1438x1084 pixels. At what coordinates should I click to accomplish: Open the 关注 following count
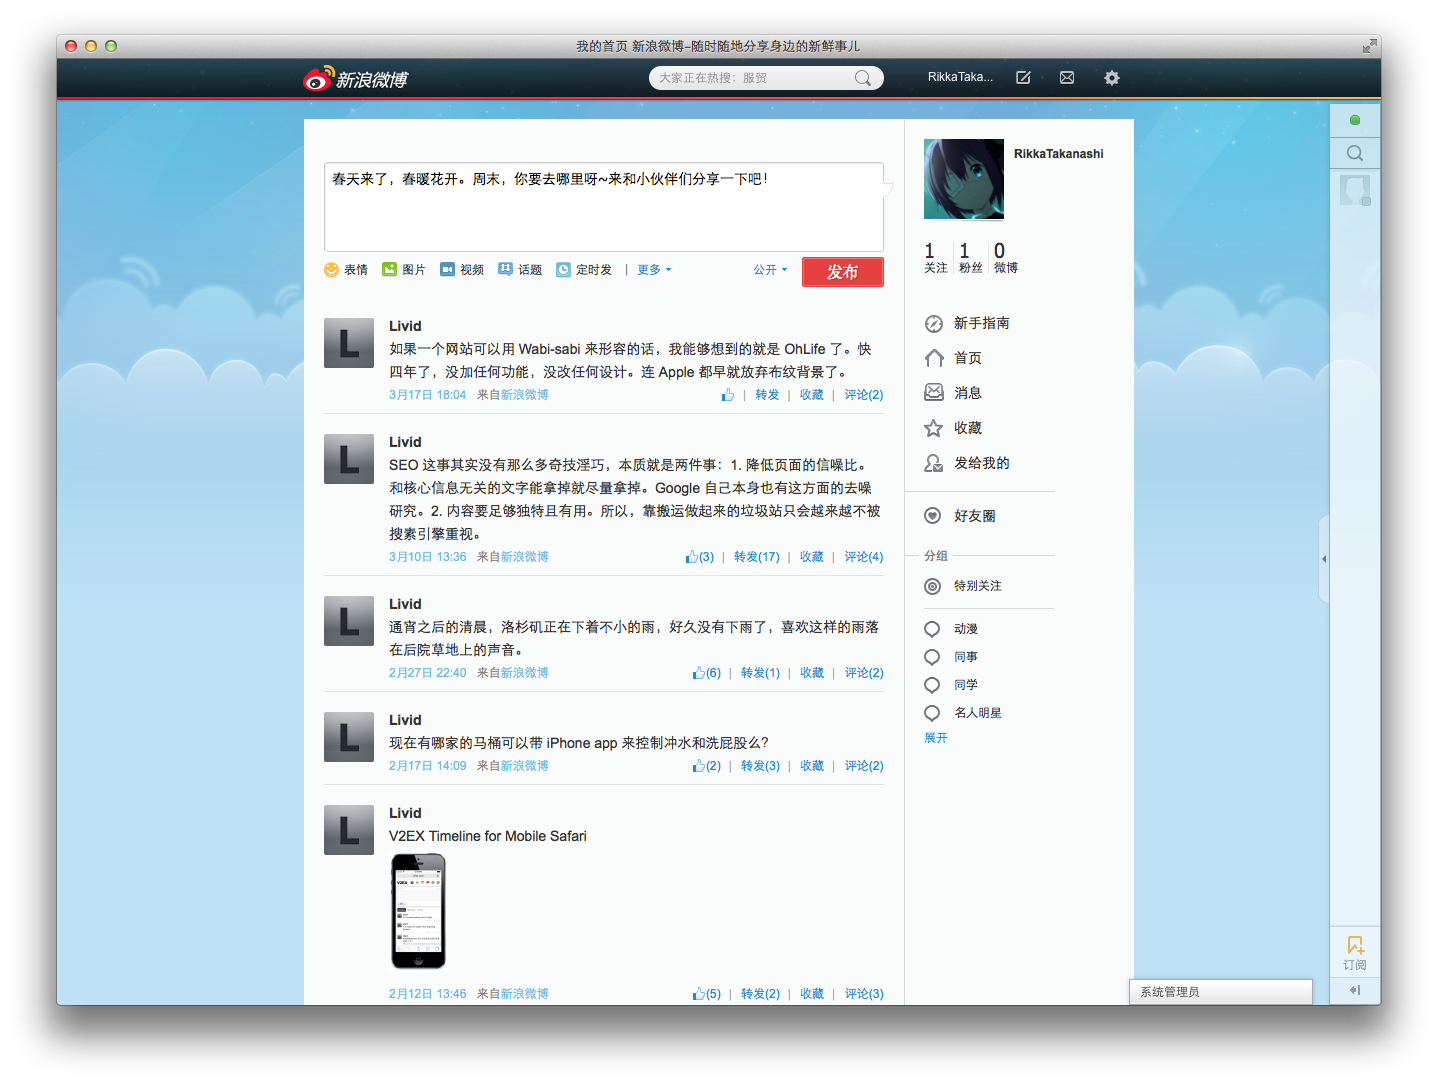coord(935,257)
